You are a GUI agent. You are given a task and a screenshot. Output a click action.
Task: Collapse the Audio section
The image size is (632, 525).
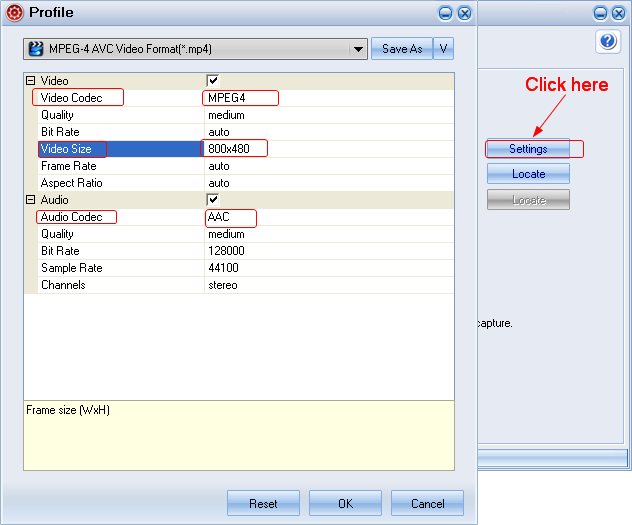click(31, 199)
